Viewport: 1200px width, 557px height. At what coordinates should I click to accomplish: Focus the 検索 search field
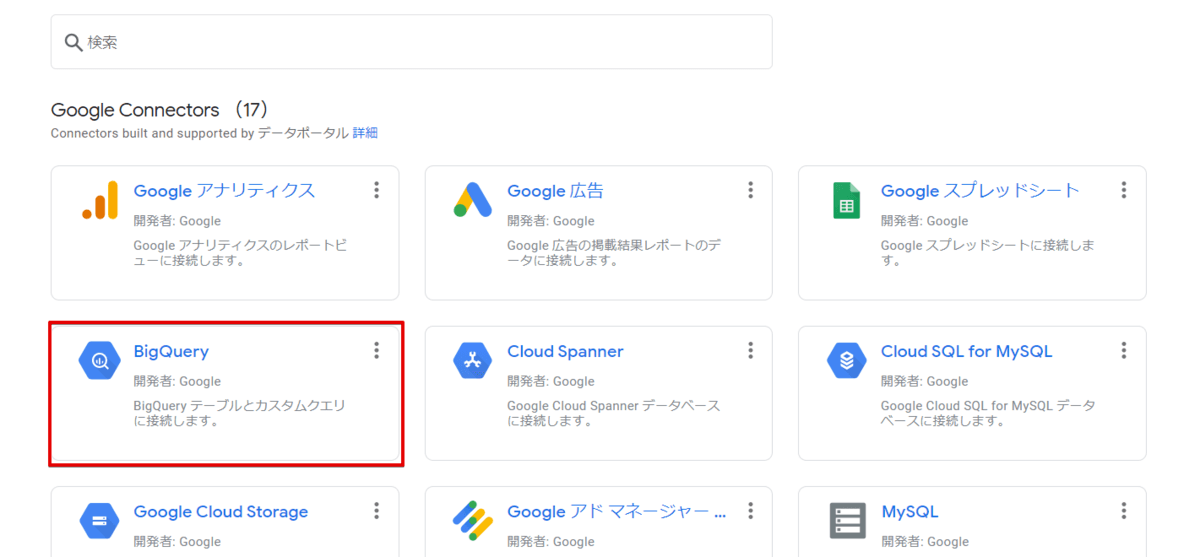pos(420,42)
